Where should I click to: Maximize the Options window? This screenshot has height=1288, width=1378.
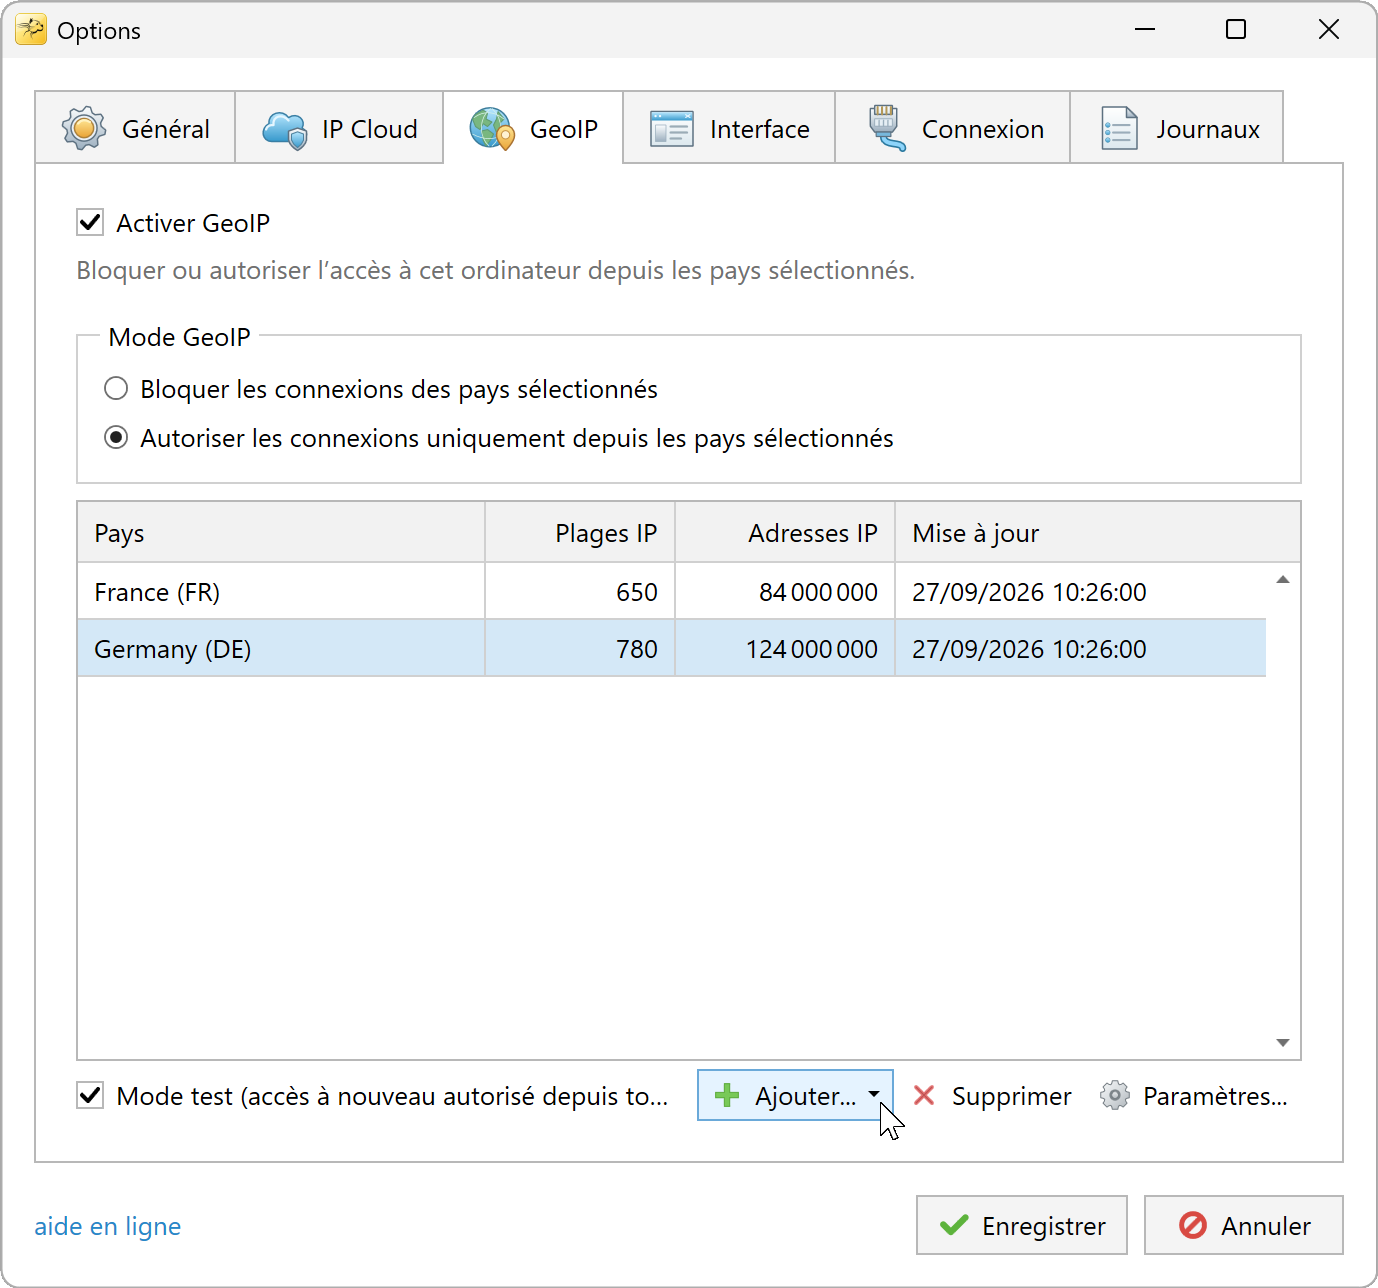click(1236, 30)
